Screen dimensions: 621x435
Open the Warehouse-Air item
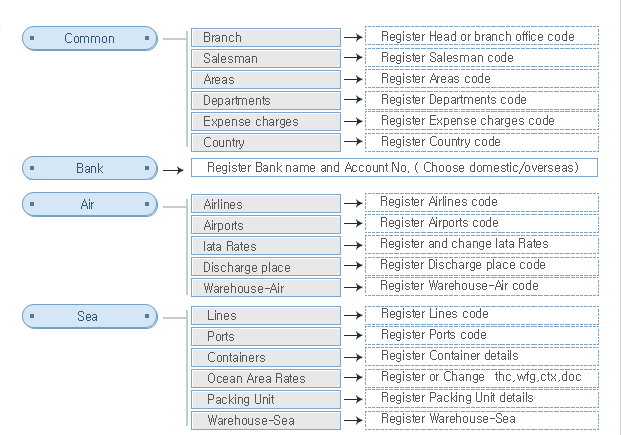tap(265, 288)
